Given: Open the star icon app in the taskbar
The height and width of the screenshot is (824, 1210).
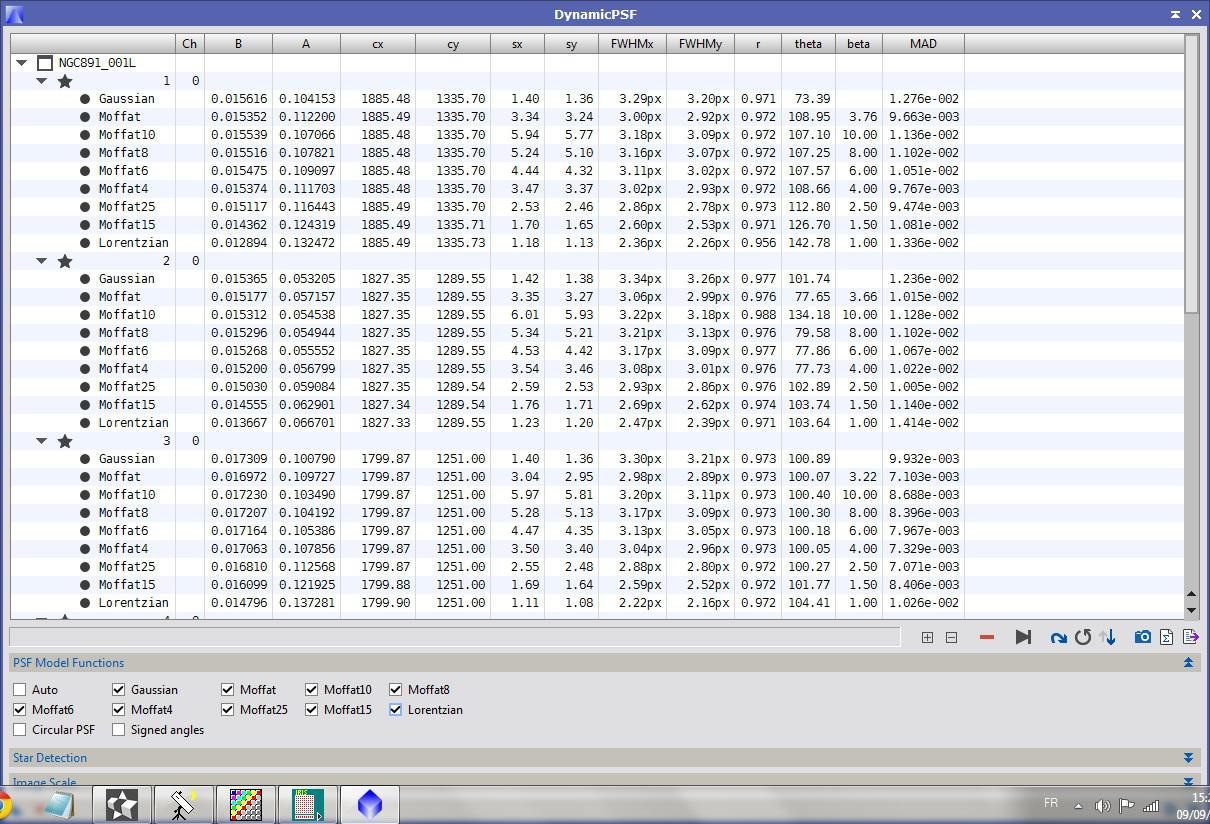Looking at the screenshot, I should click(122, 805).
